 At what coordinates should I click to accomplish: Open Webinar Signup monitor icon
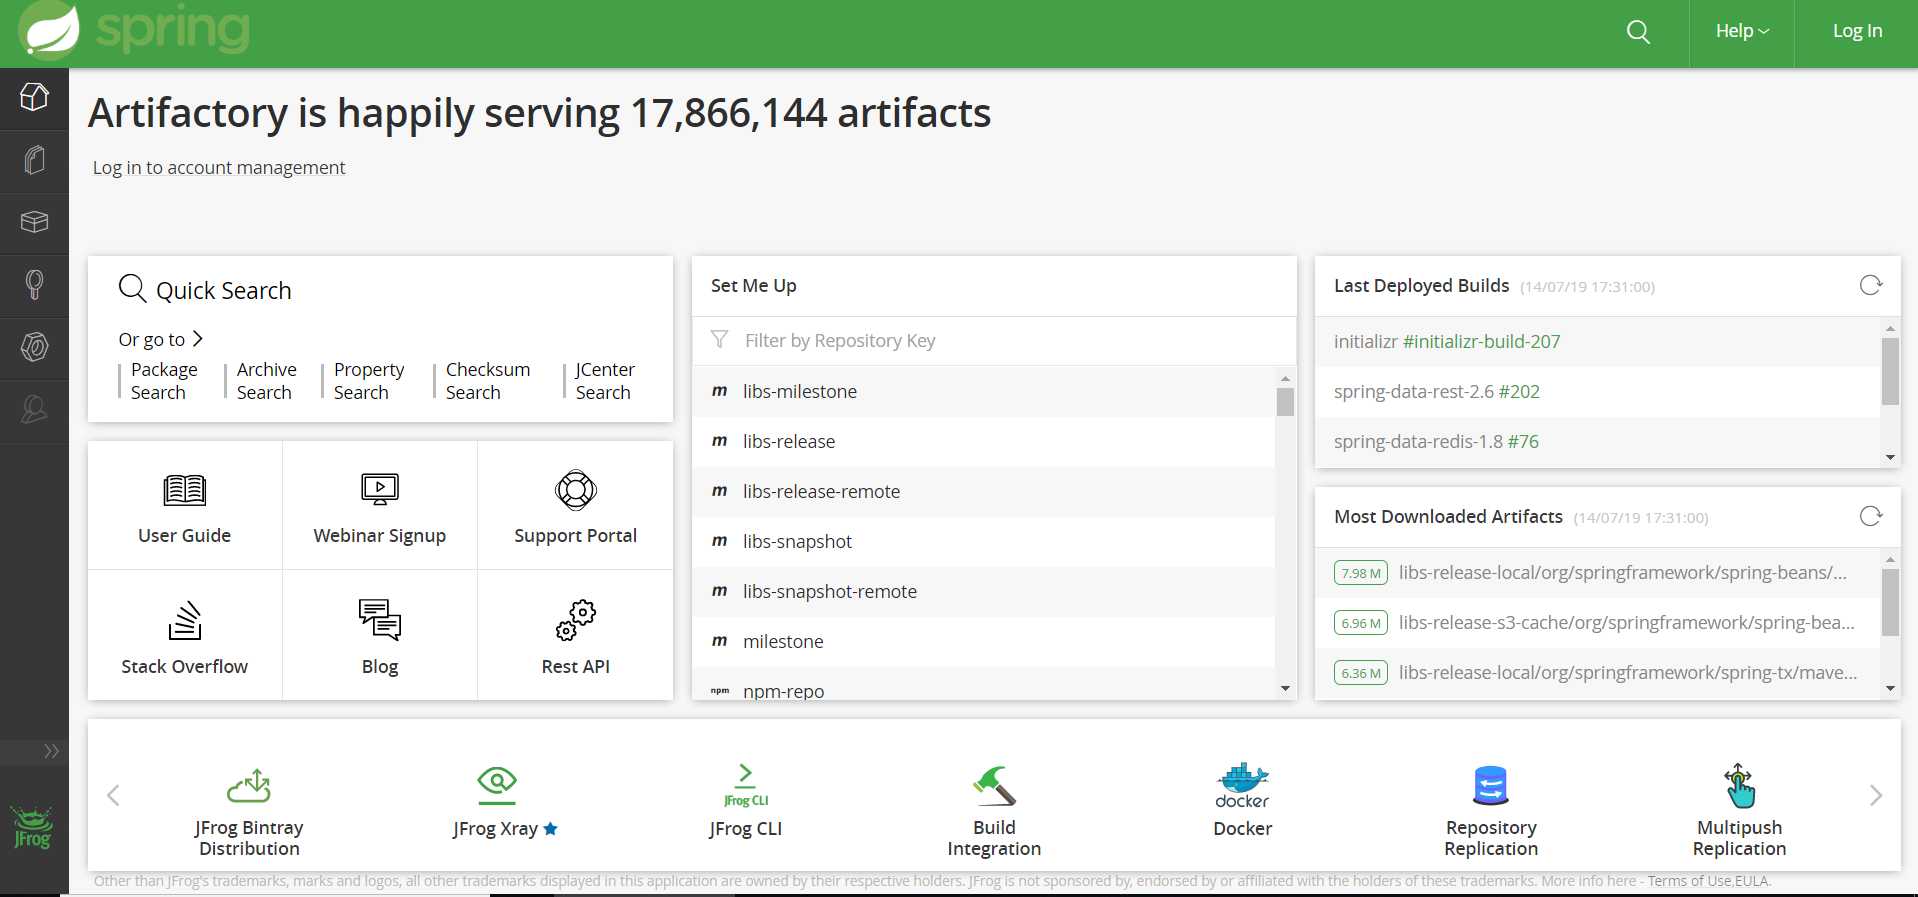(380, 489)
